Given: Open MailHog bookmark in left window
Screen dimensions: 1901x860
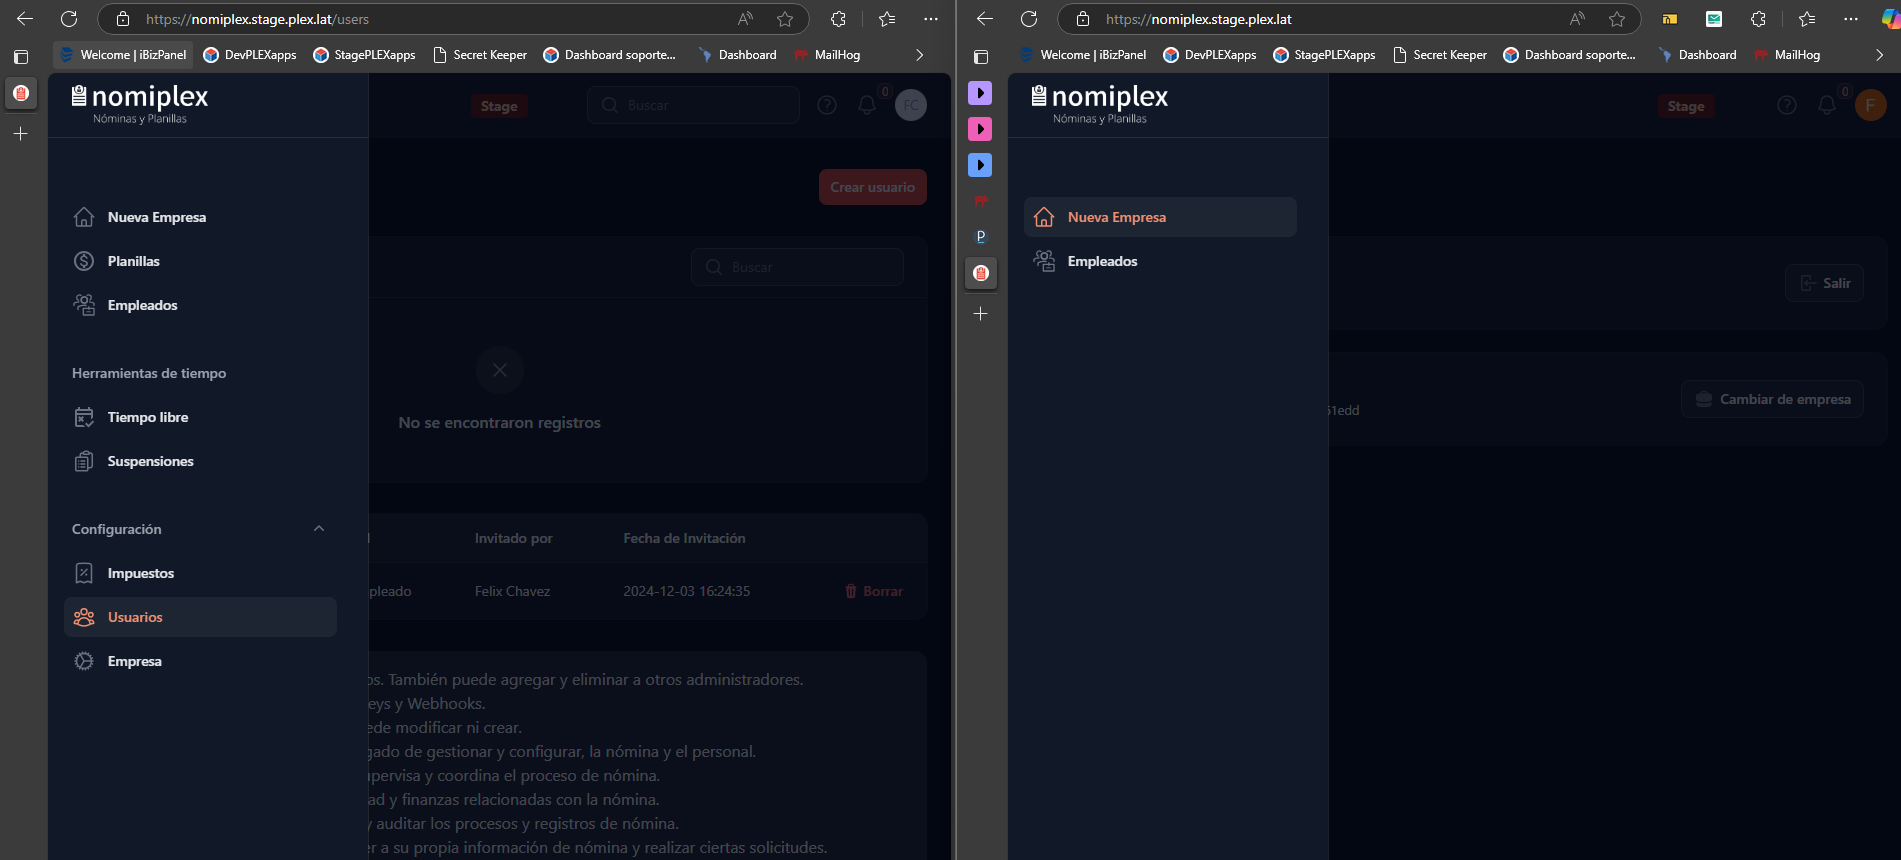Looking at the screenshot, I should tap(828, 55).
